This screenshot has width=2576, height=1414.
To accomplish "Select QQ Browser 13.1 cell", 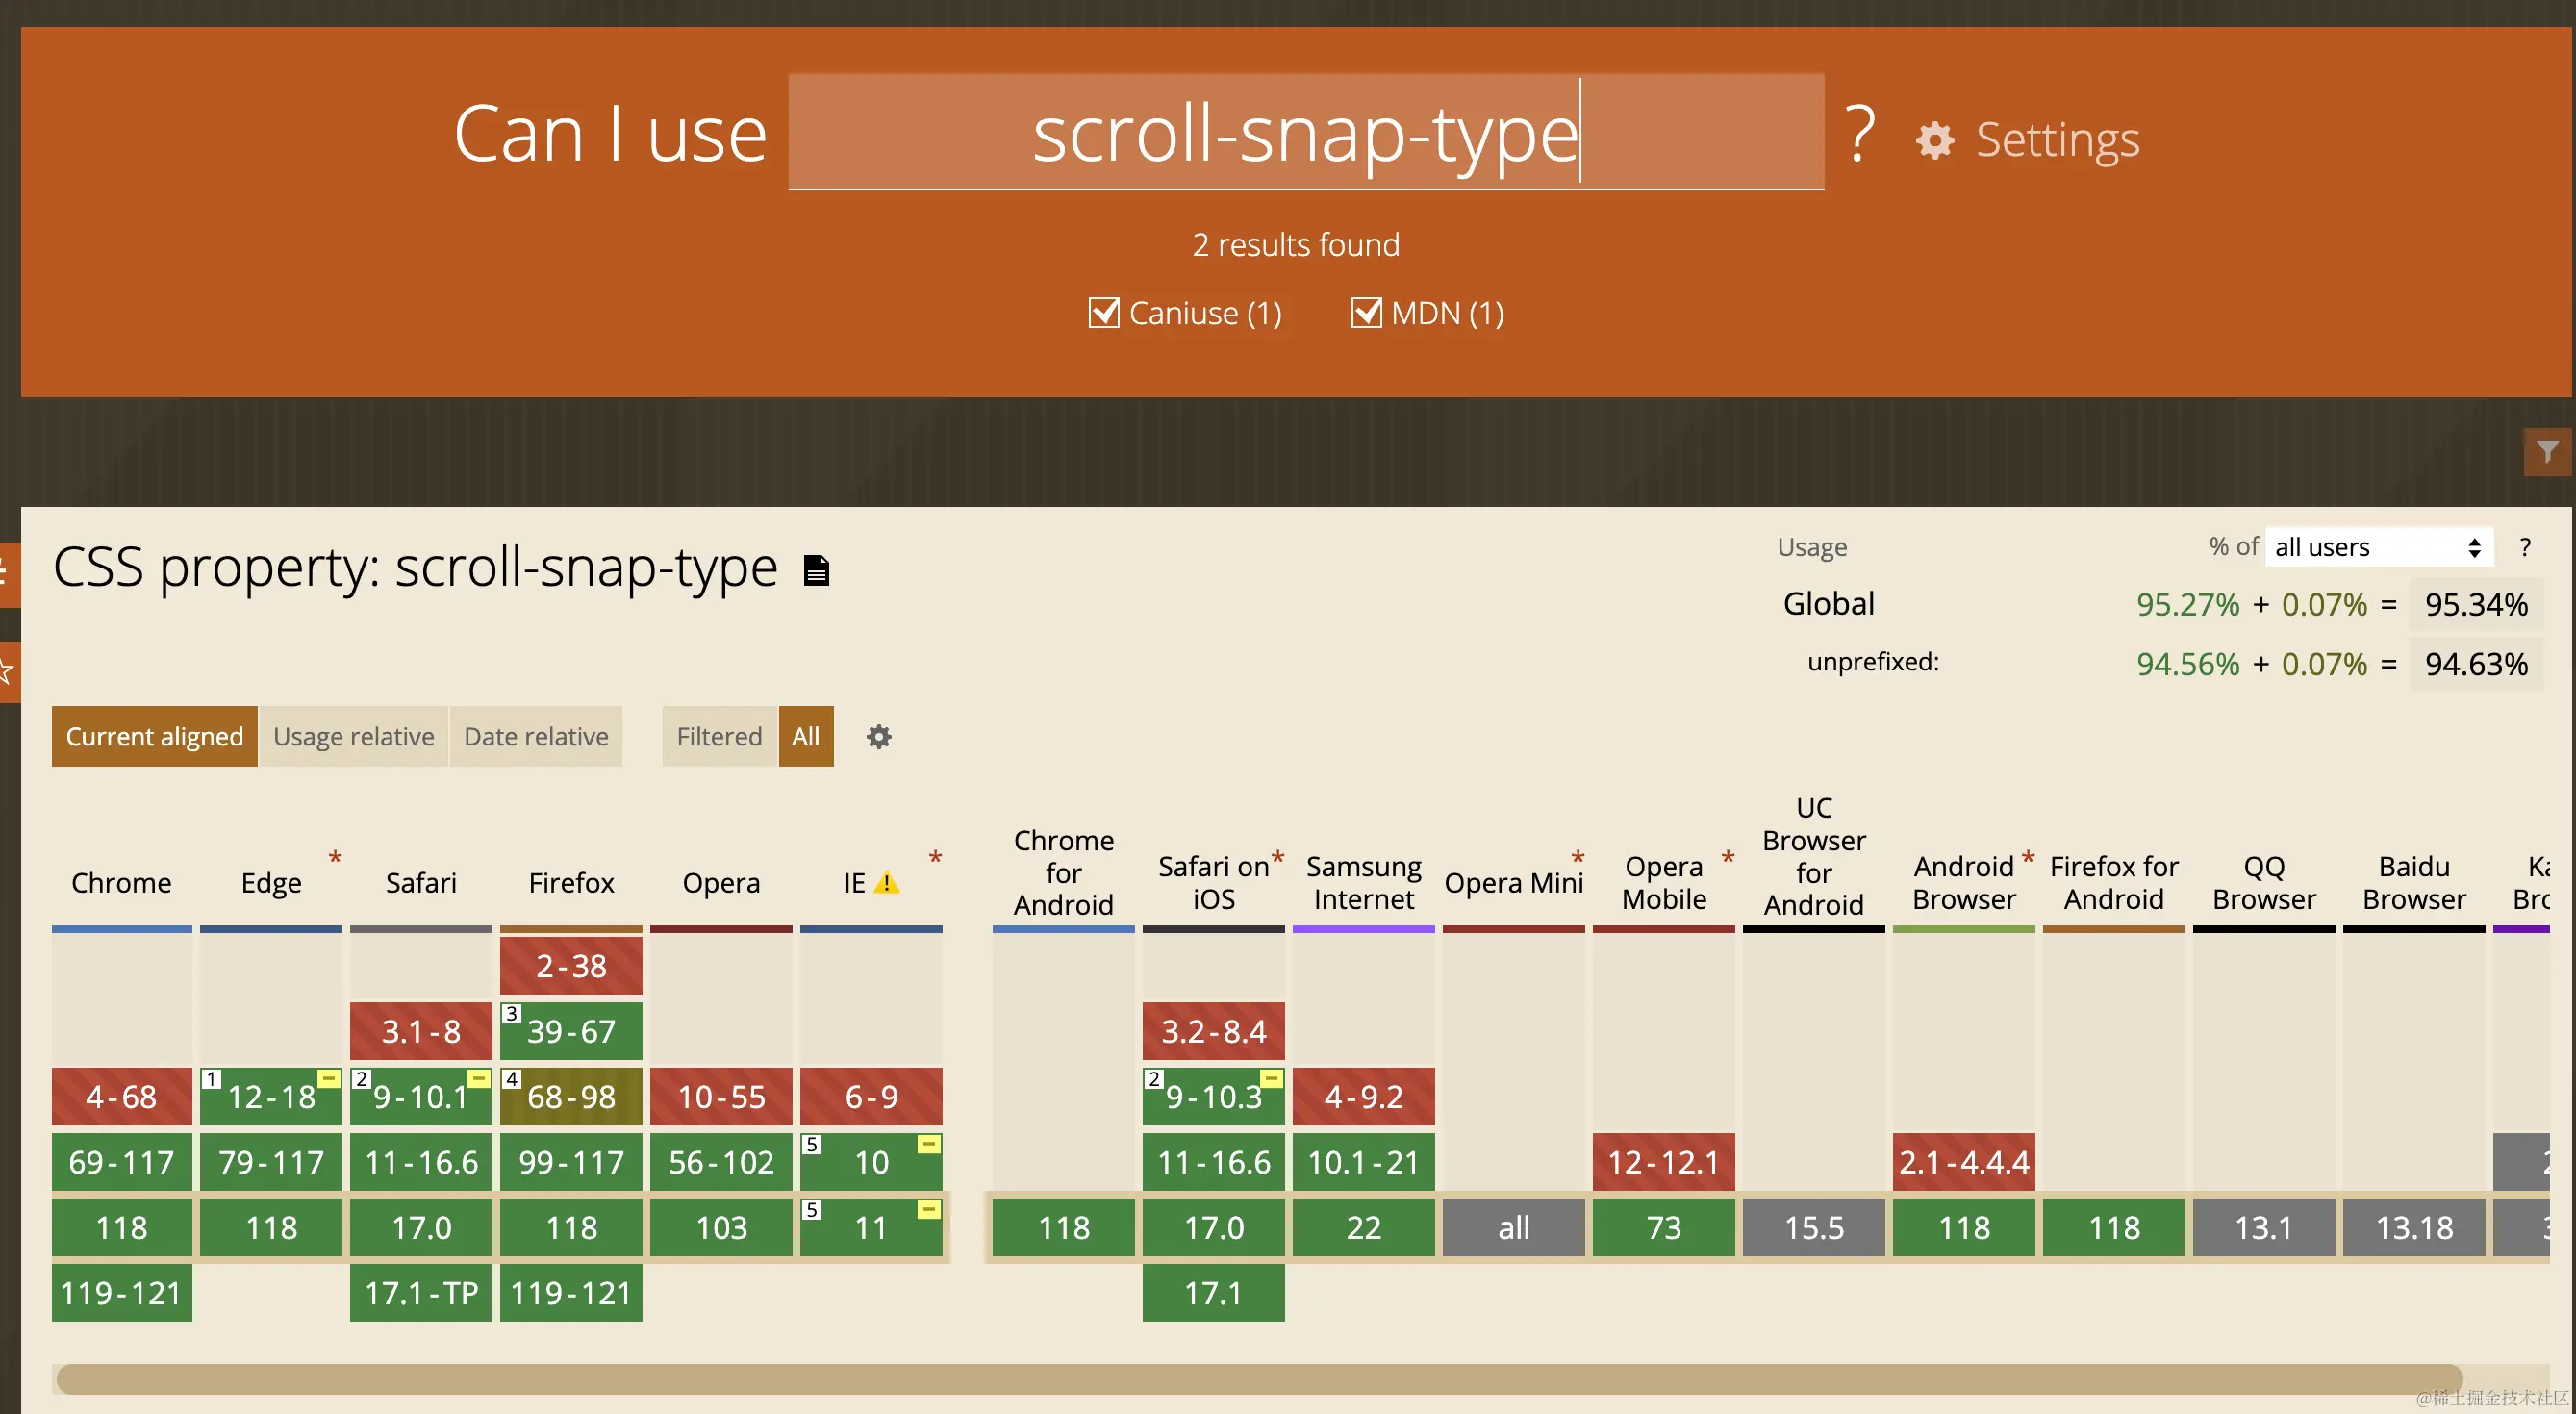I will [x=2264, y=1227].
